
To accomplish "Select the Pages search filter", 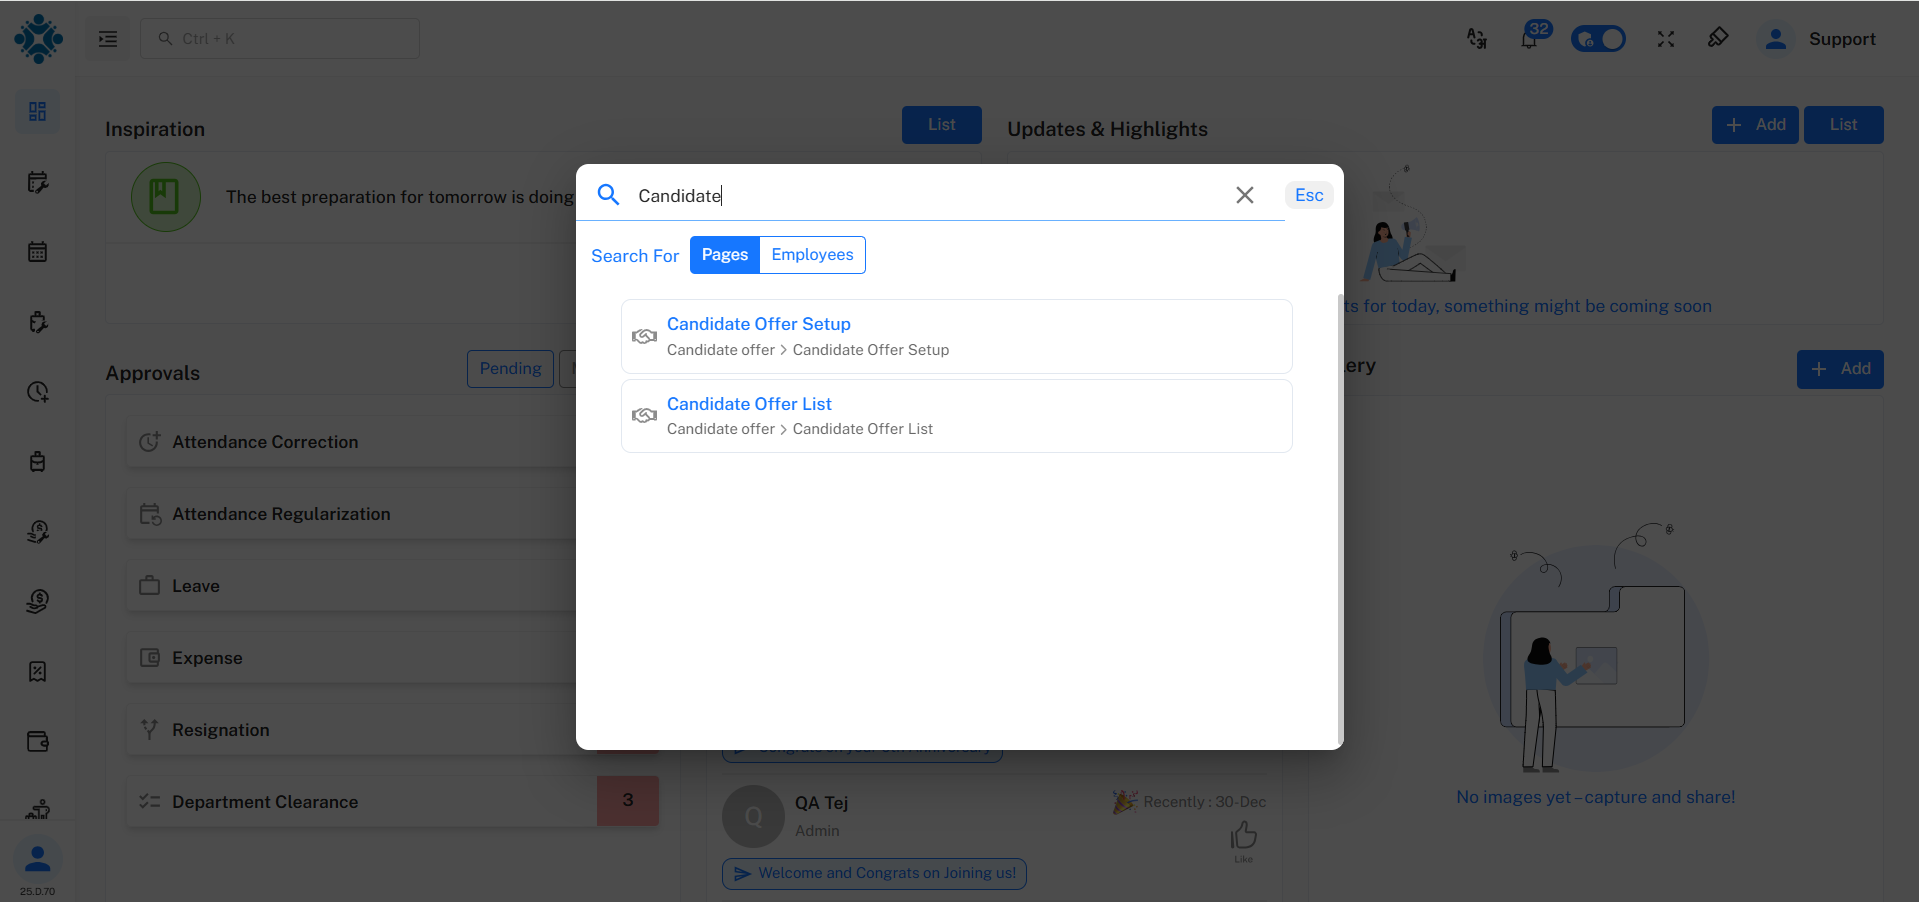I will pyautogui.click(x=724, y=255).
